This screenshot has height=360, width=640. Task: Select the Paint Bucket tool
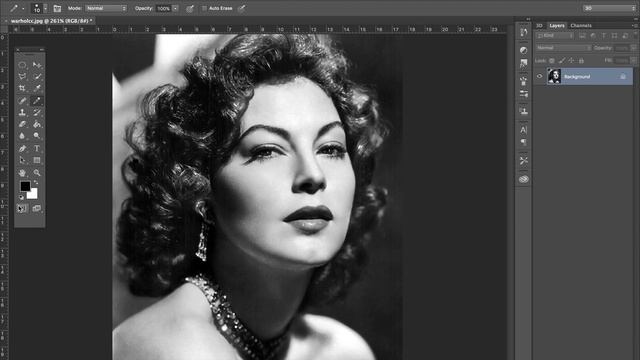[37, 124]
